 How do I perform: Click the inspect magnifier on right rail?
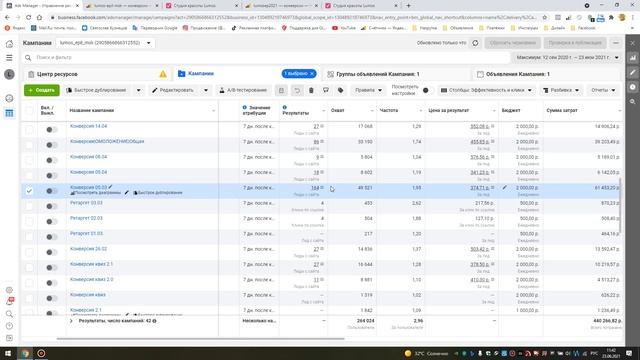[633, 102]
